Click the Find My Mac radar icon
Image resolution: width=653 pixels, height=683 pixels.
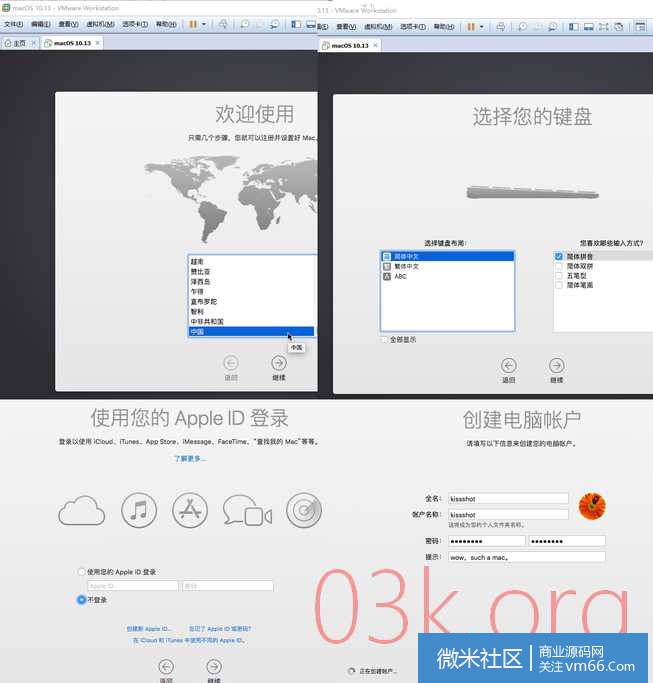pyautogui.click(x=304, y=510)
